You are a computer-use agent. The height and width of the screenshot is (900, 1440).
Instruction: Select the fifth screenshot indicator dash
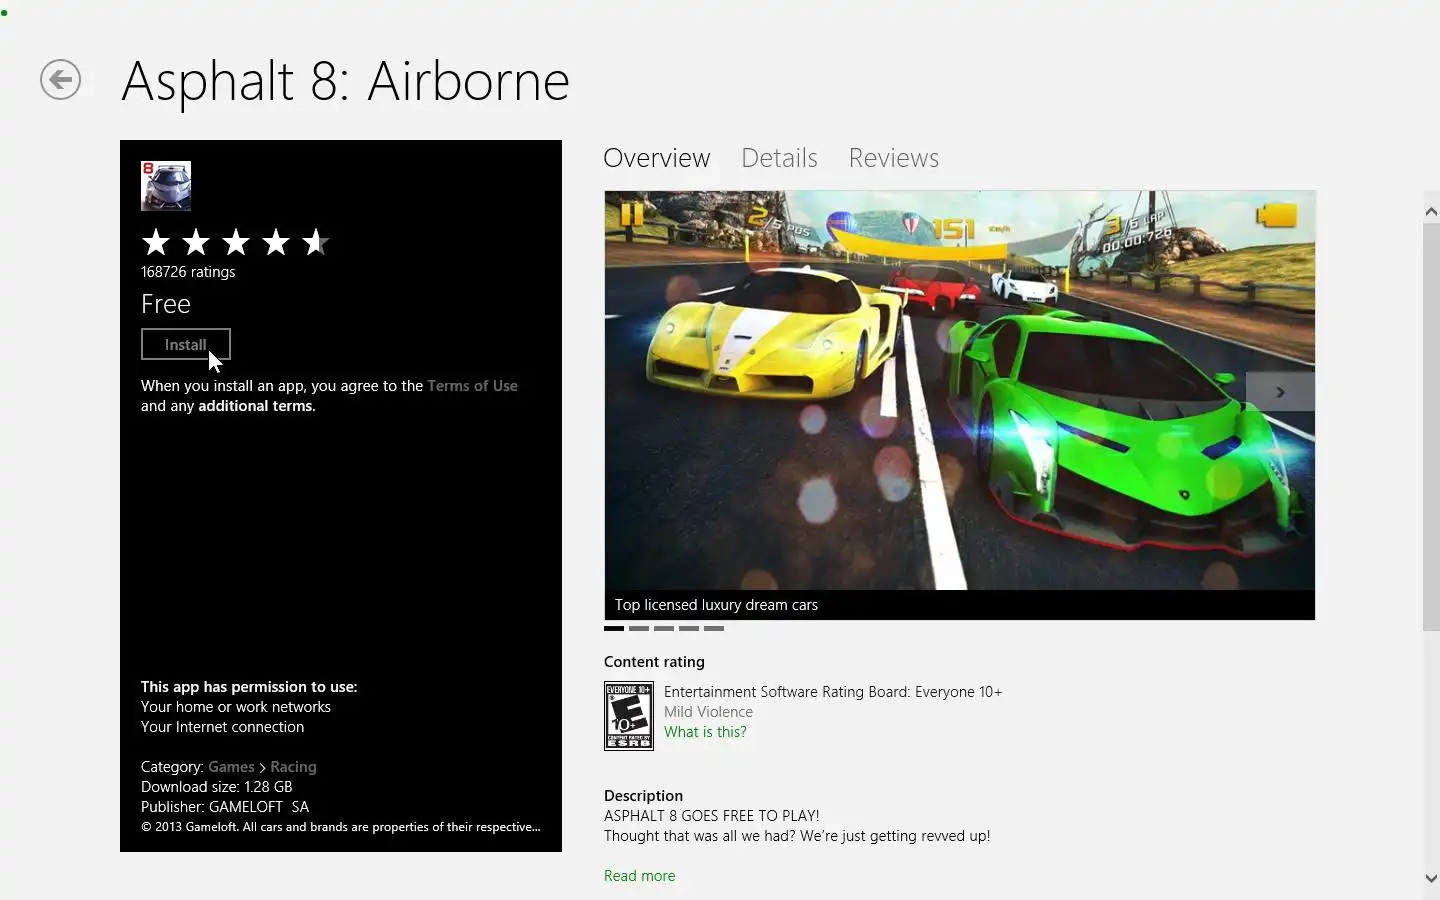point(714,629)
